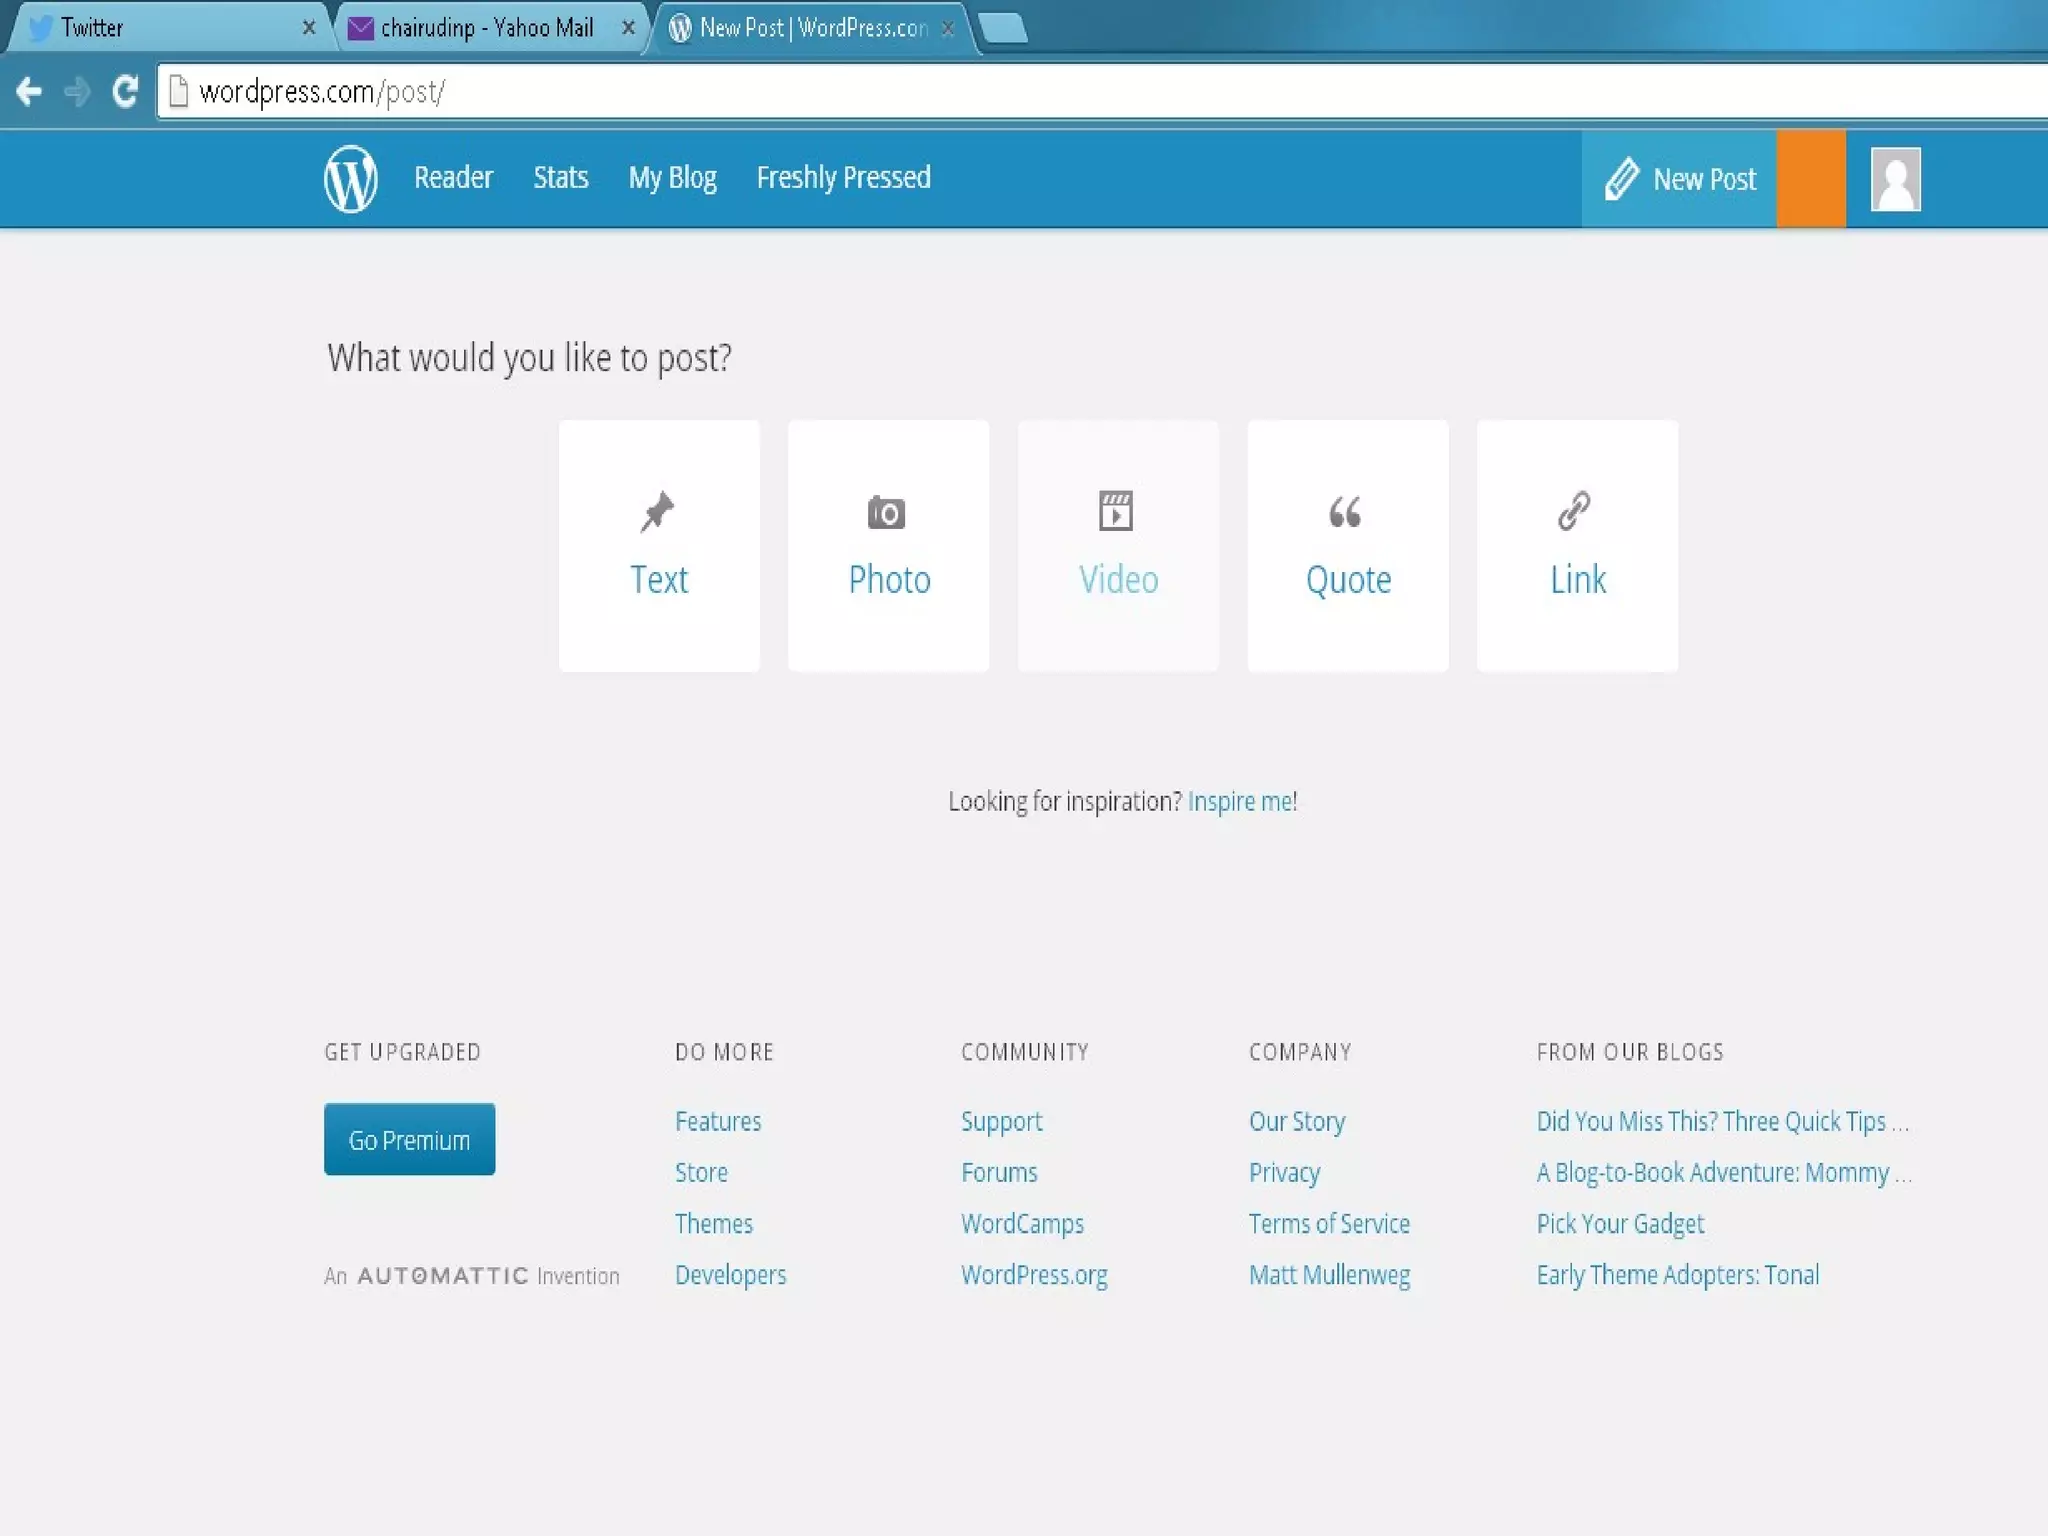Click the browser reload icon

[125, 92]
